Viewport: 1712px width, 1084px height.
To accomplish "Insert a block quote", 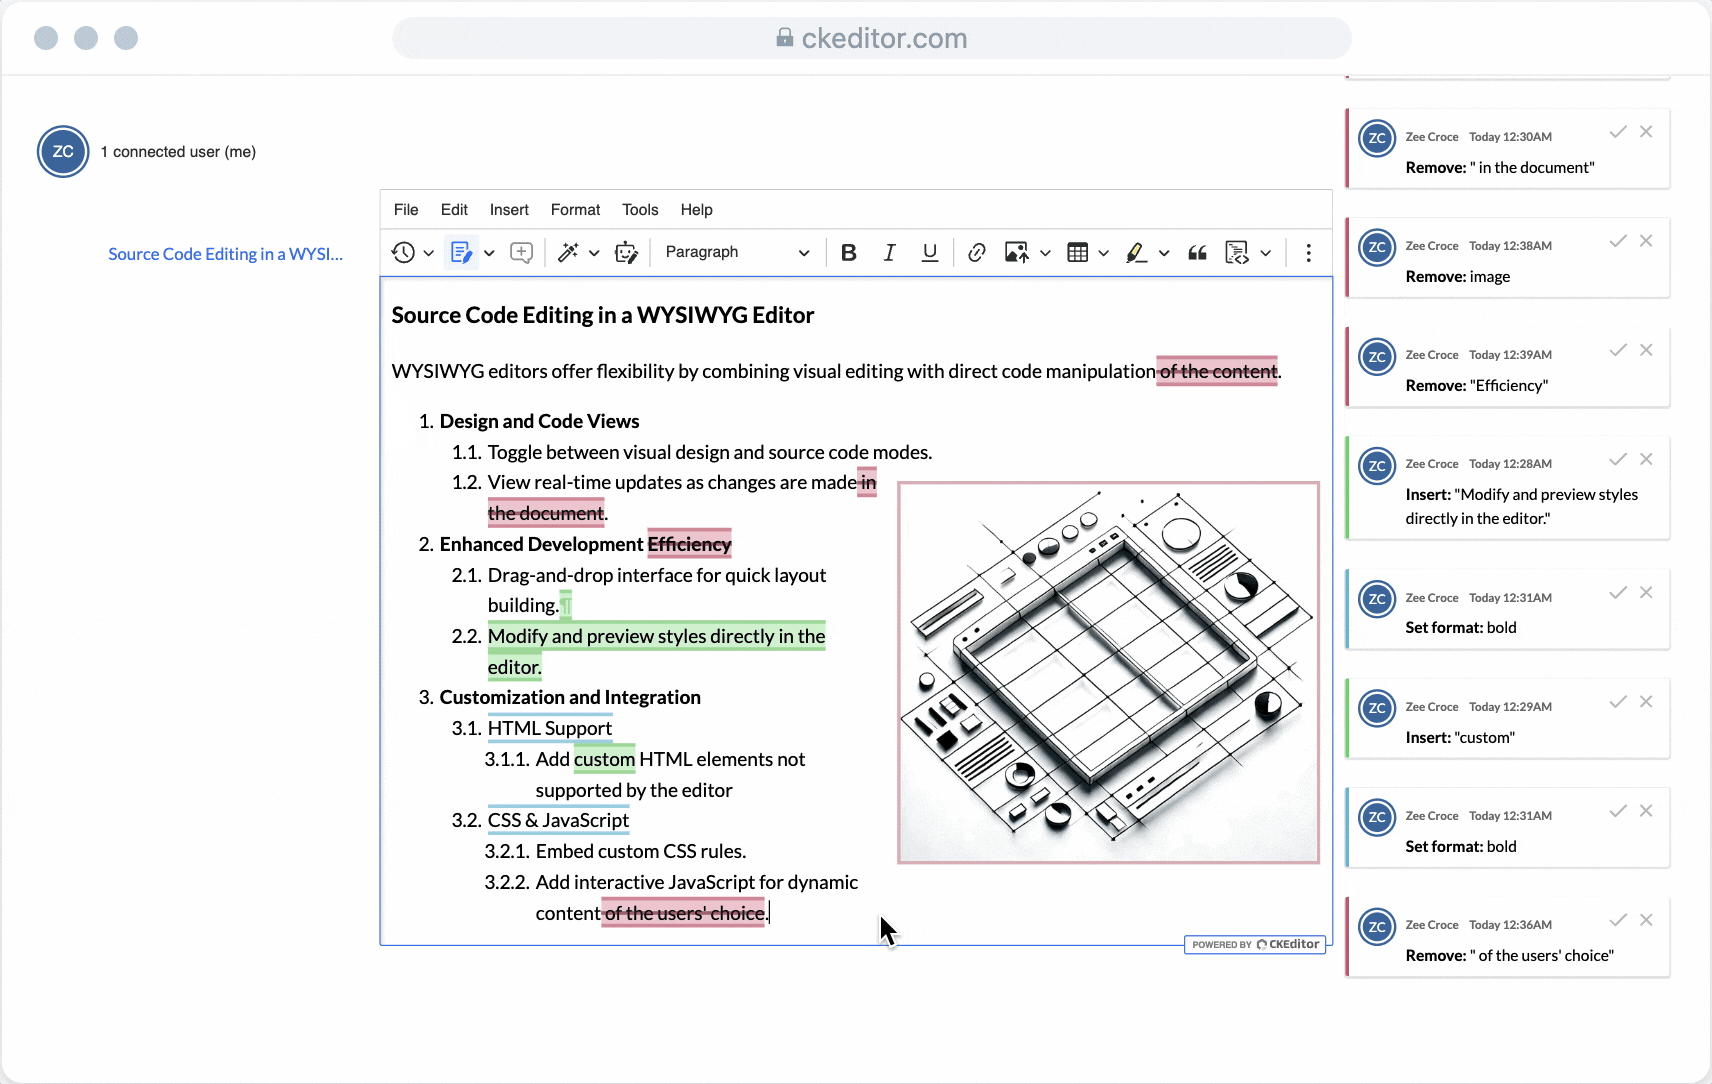I will (1197, 253).
